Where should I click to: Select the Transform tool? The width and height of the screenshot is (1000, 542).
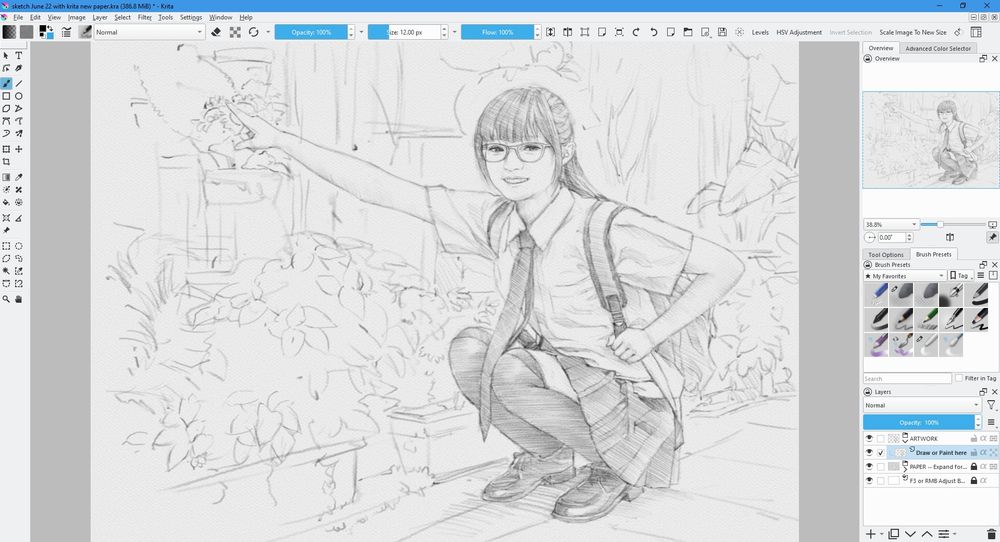[x=6, y=149]
